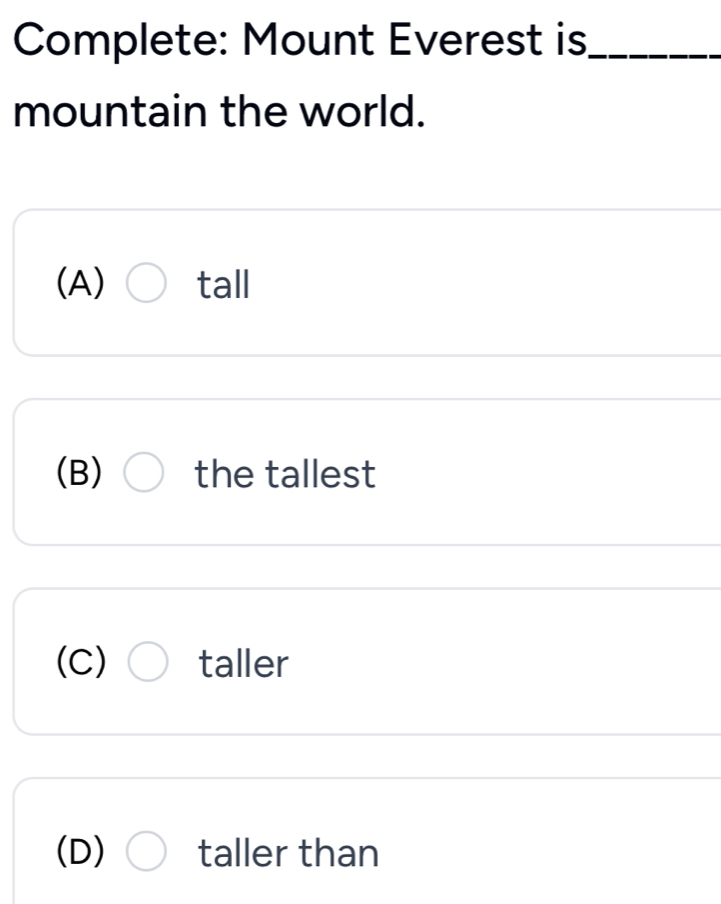Screen dimensions: 721x904
Task: Choose the radio circle beside 'taller'
Action: 147,663
